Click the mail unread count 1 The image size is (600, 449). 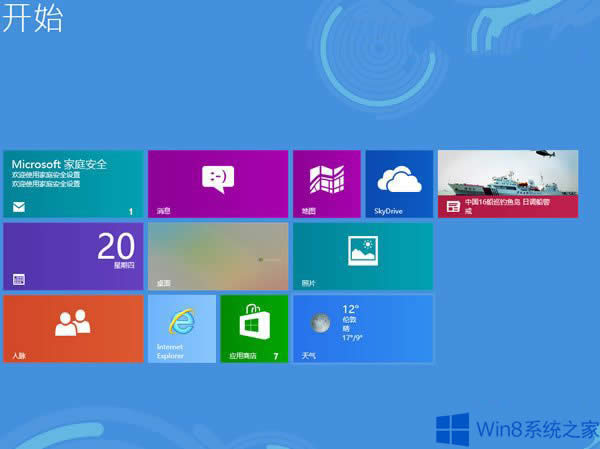[x=131, y=211]
